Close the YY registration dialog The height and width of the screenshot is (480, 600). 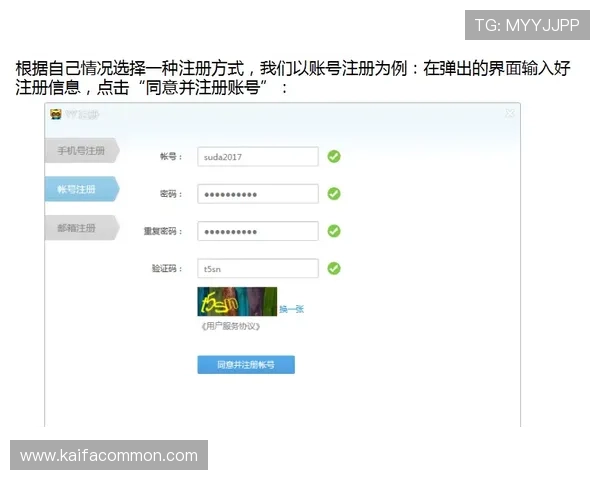pos(510,113)
